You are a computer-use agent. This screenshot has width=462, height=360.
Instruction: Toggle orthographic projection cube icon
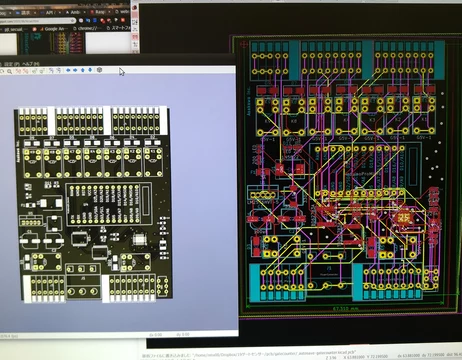pos(99,70)
